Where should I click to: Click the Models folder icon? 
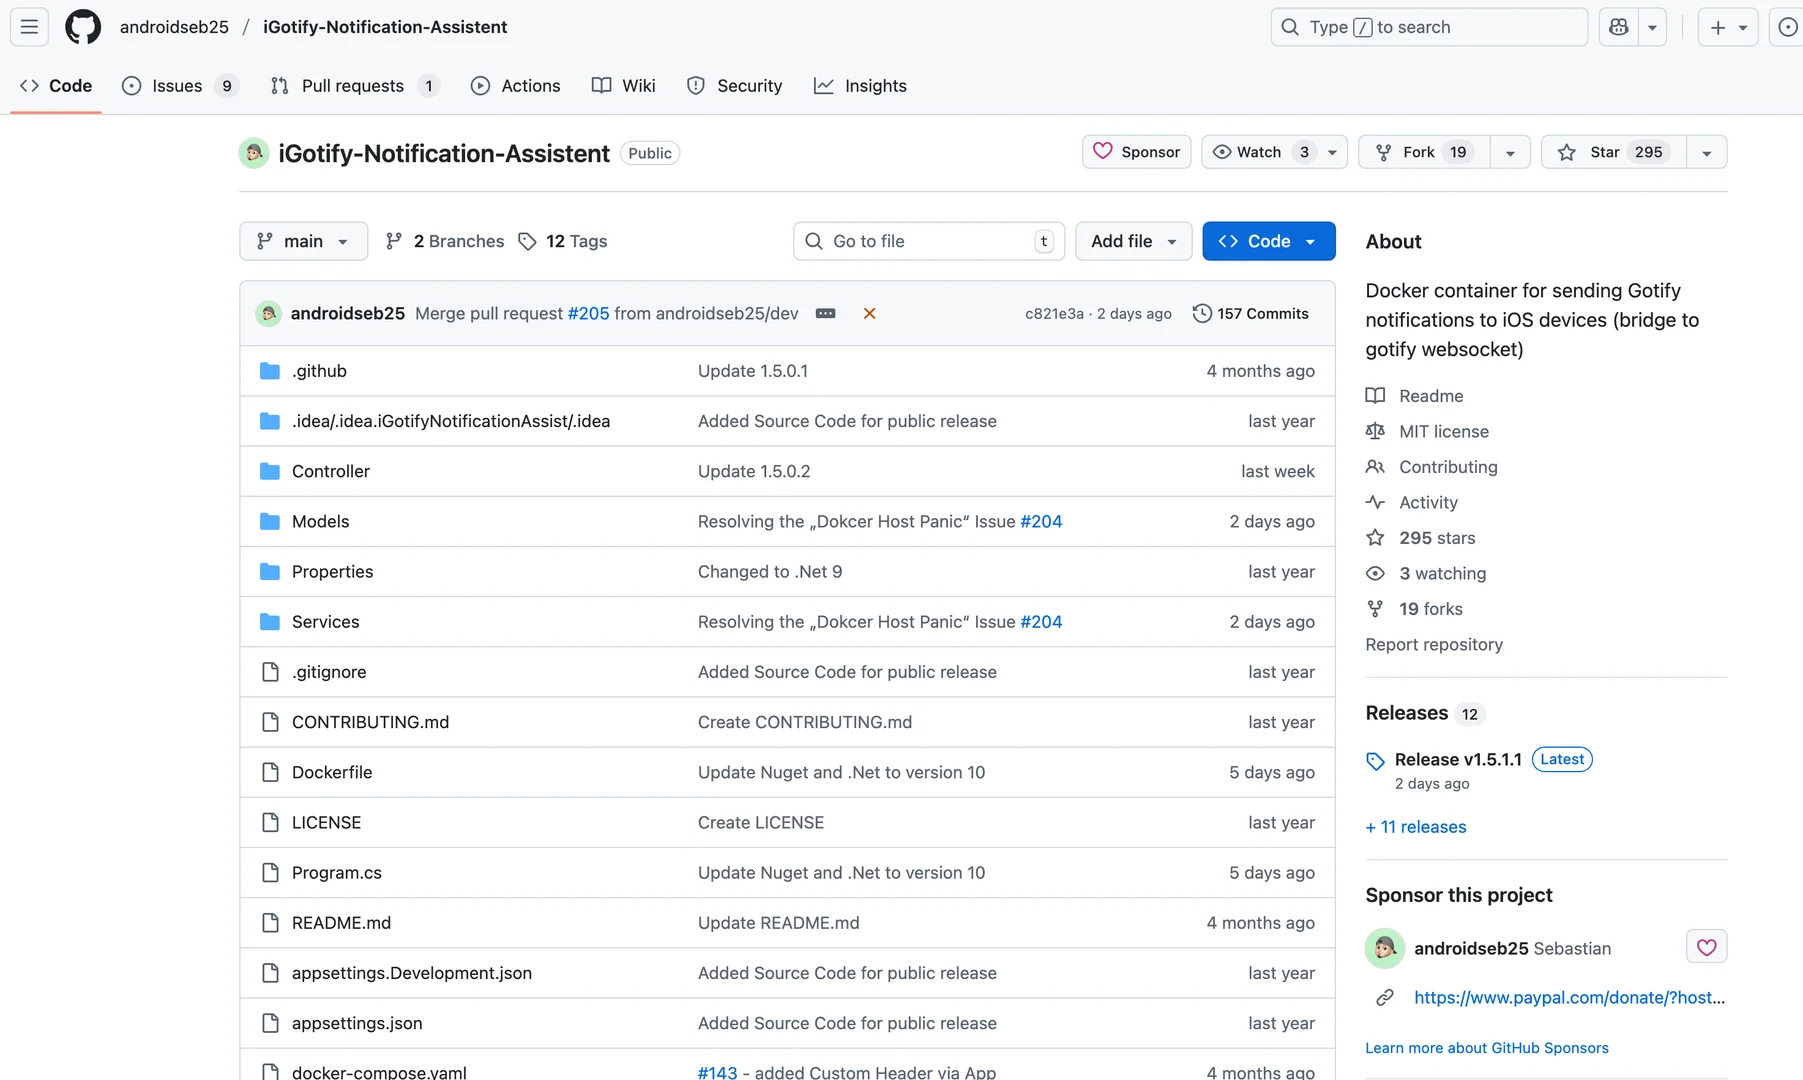point(269,521)
